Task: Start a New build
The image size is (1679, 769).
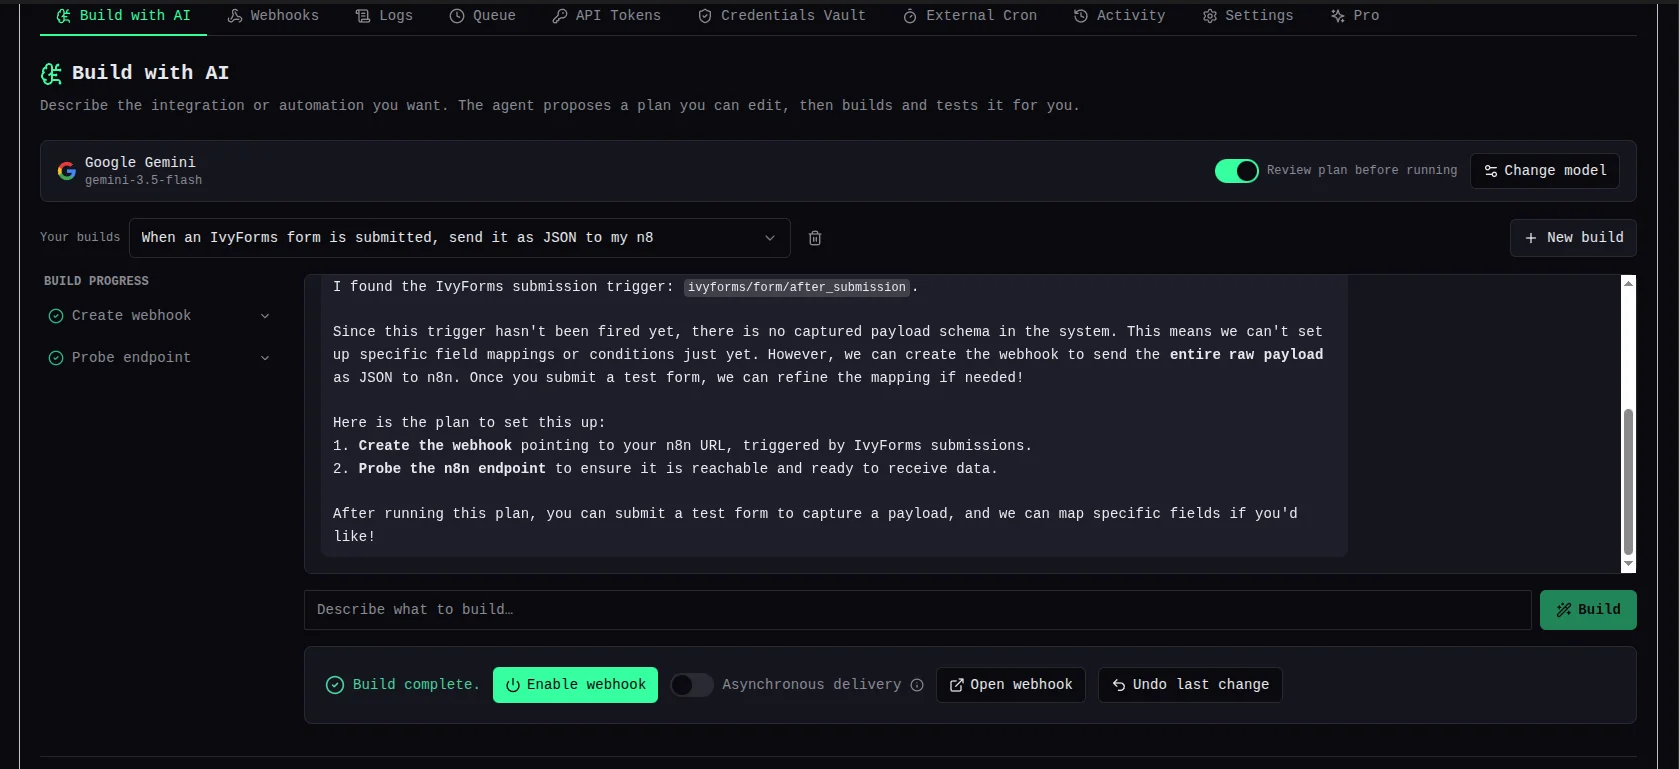Action: coord(1573,238)
